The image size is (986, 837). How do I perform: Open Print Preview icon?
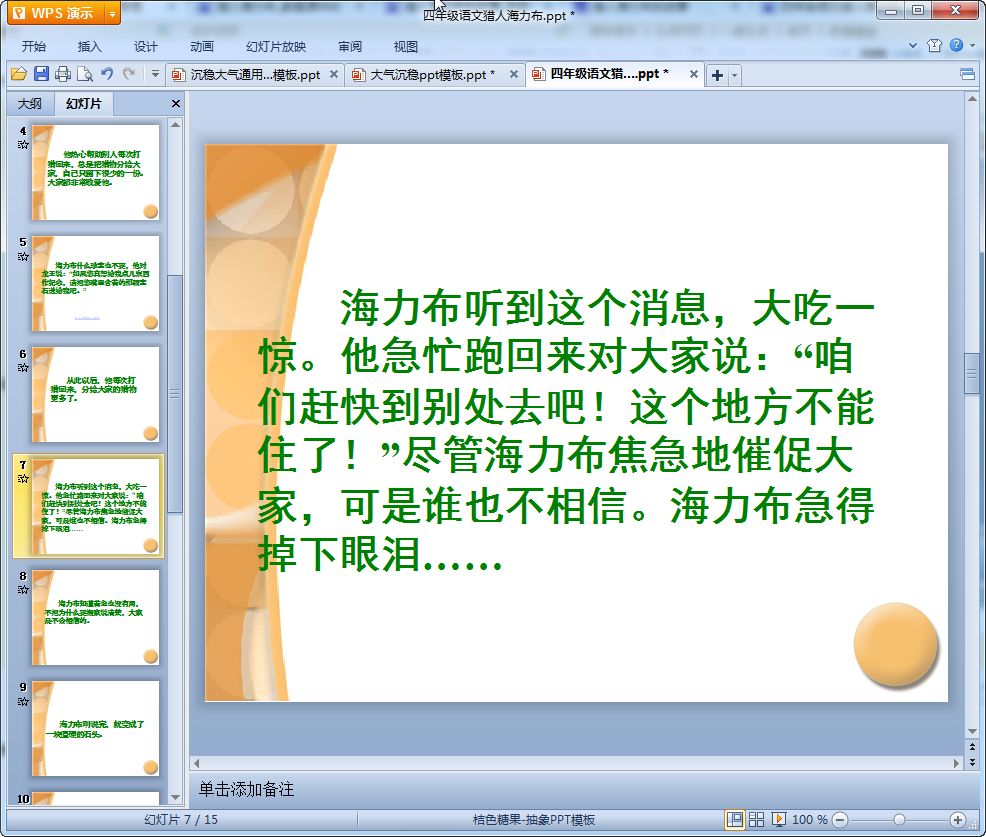pos(84,74)
